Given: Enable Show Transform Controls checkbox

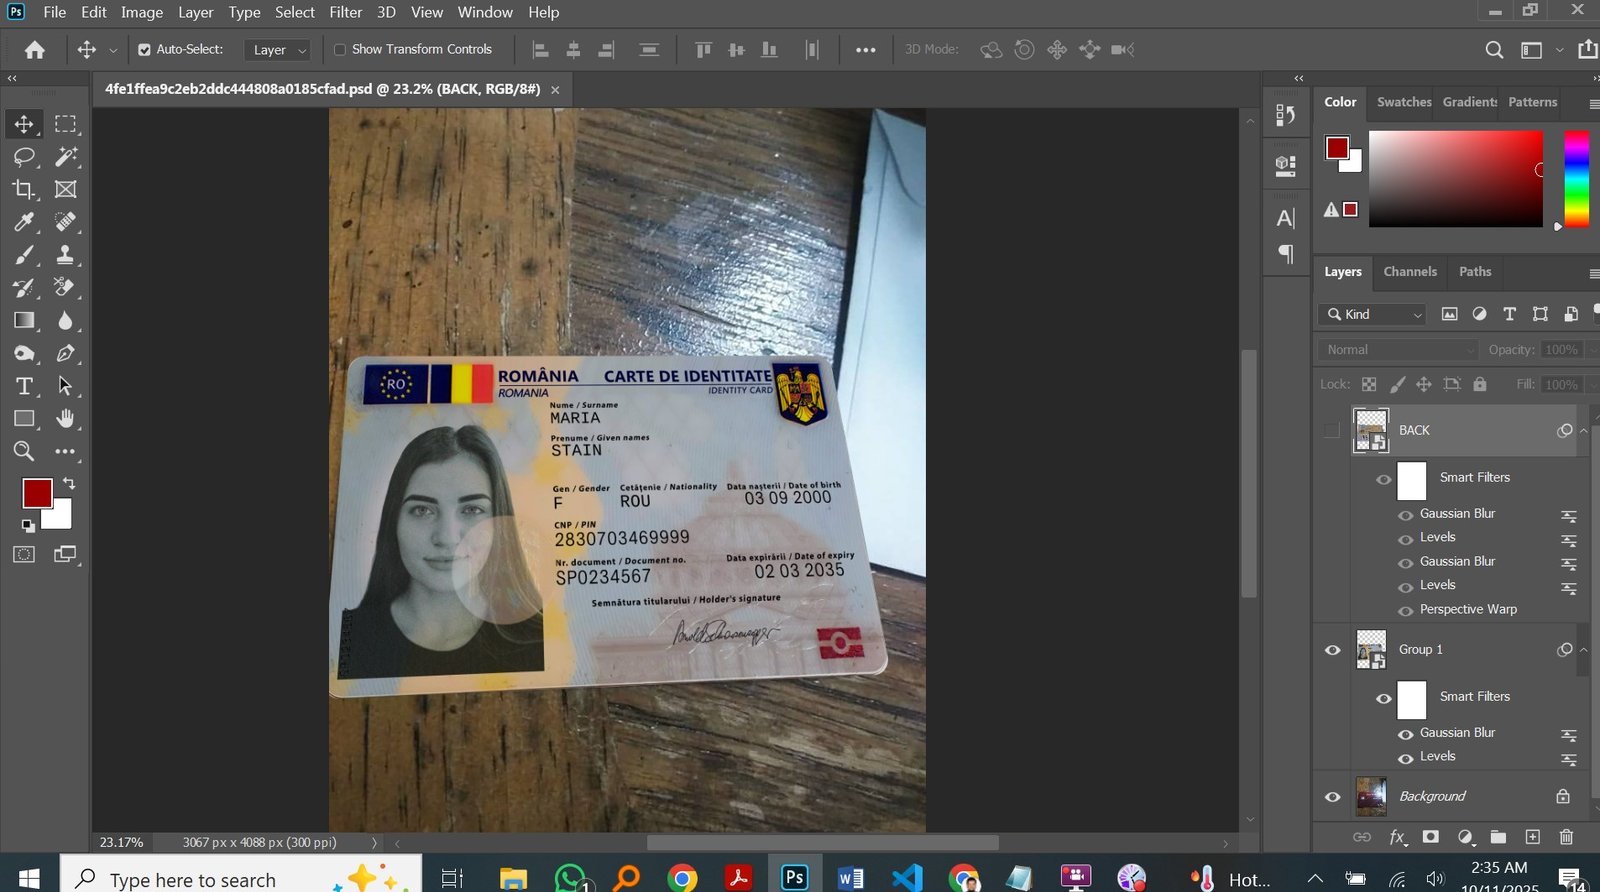Looking at the screenshot, I should (x=340, y=50).
